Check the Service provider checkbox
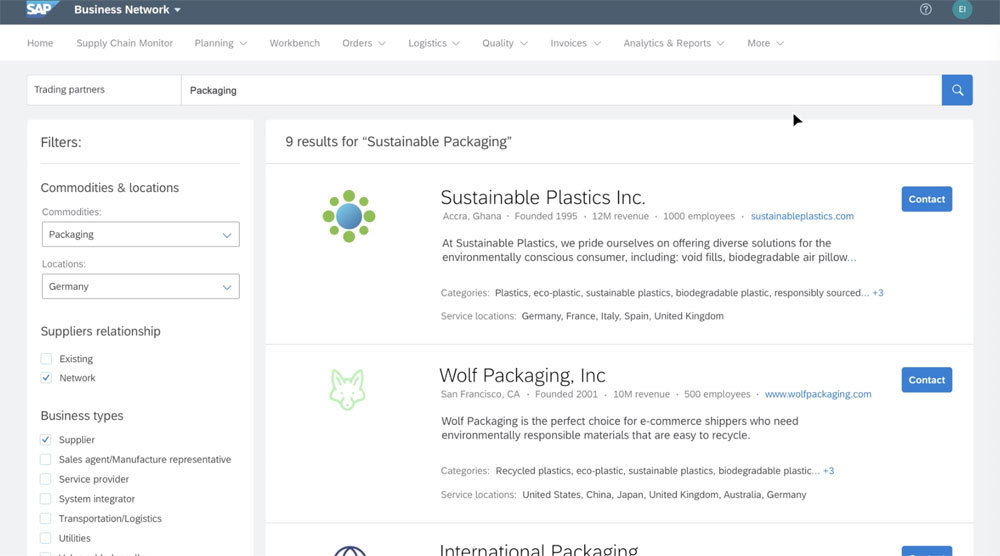 click(45, 479)
